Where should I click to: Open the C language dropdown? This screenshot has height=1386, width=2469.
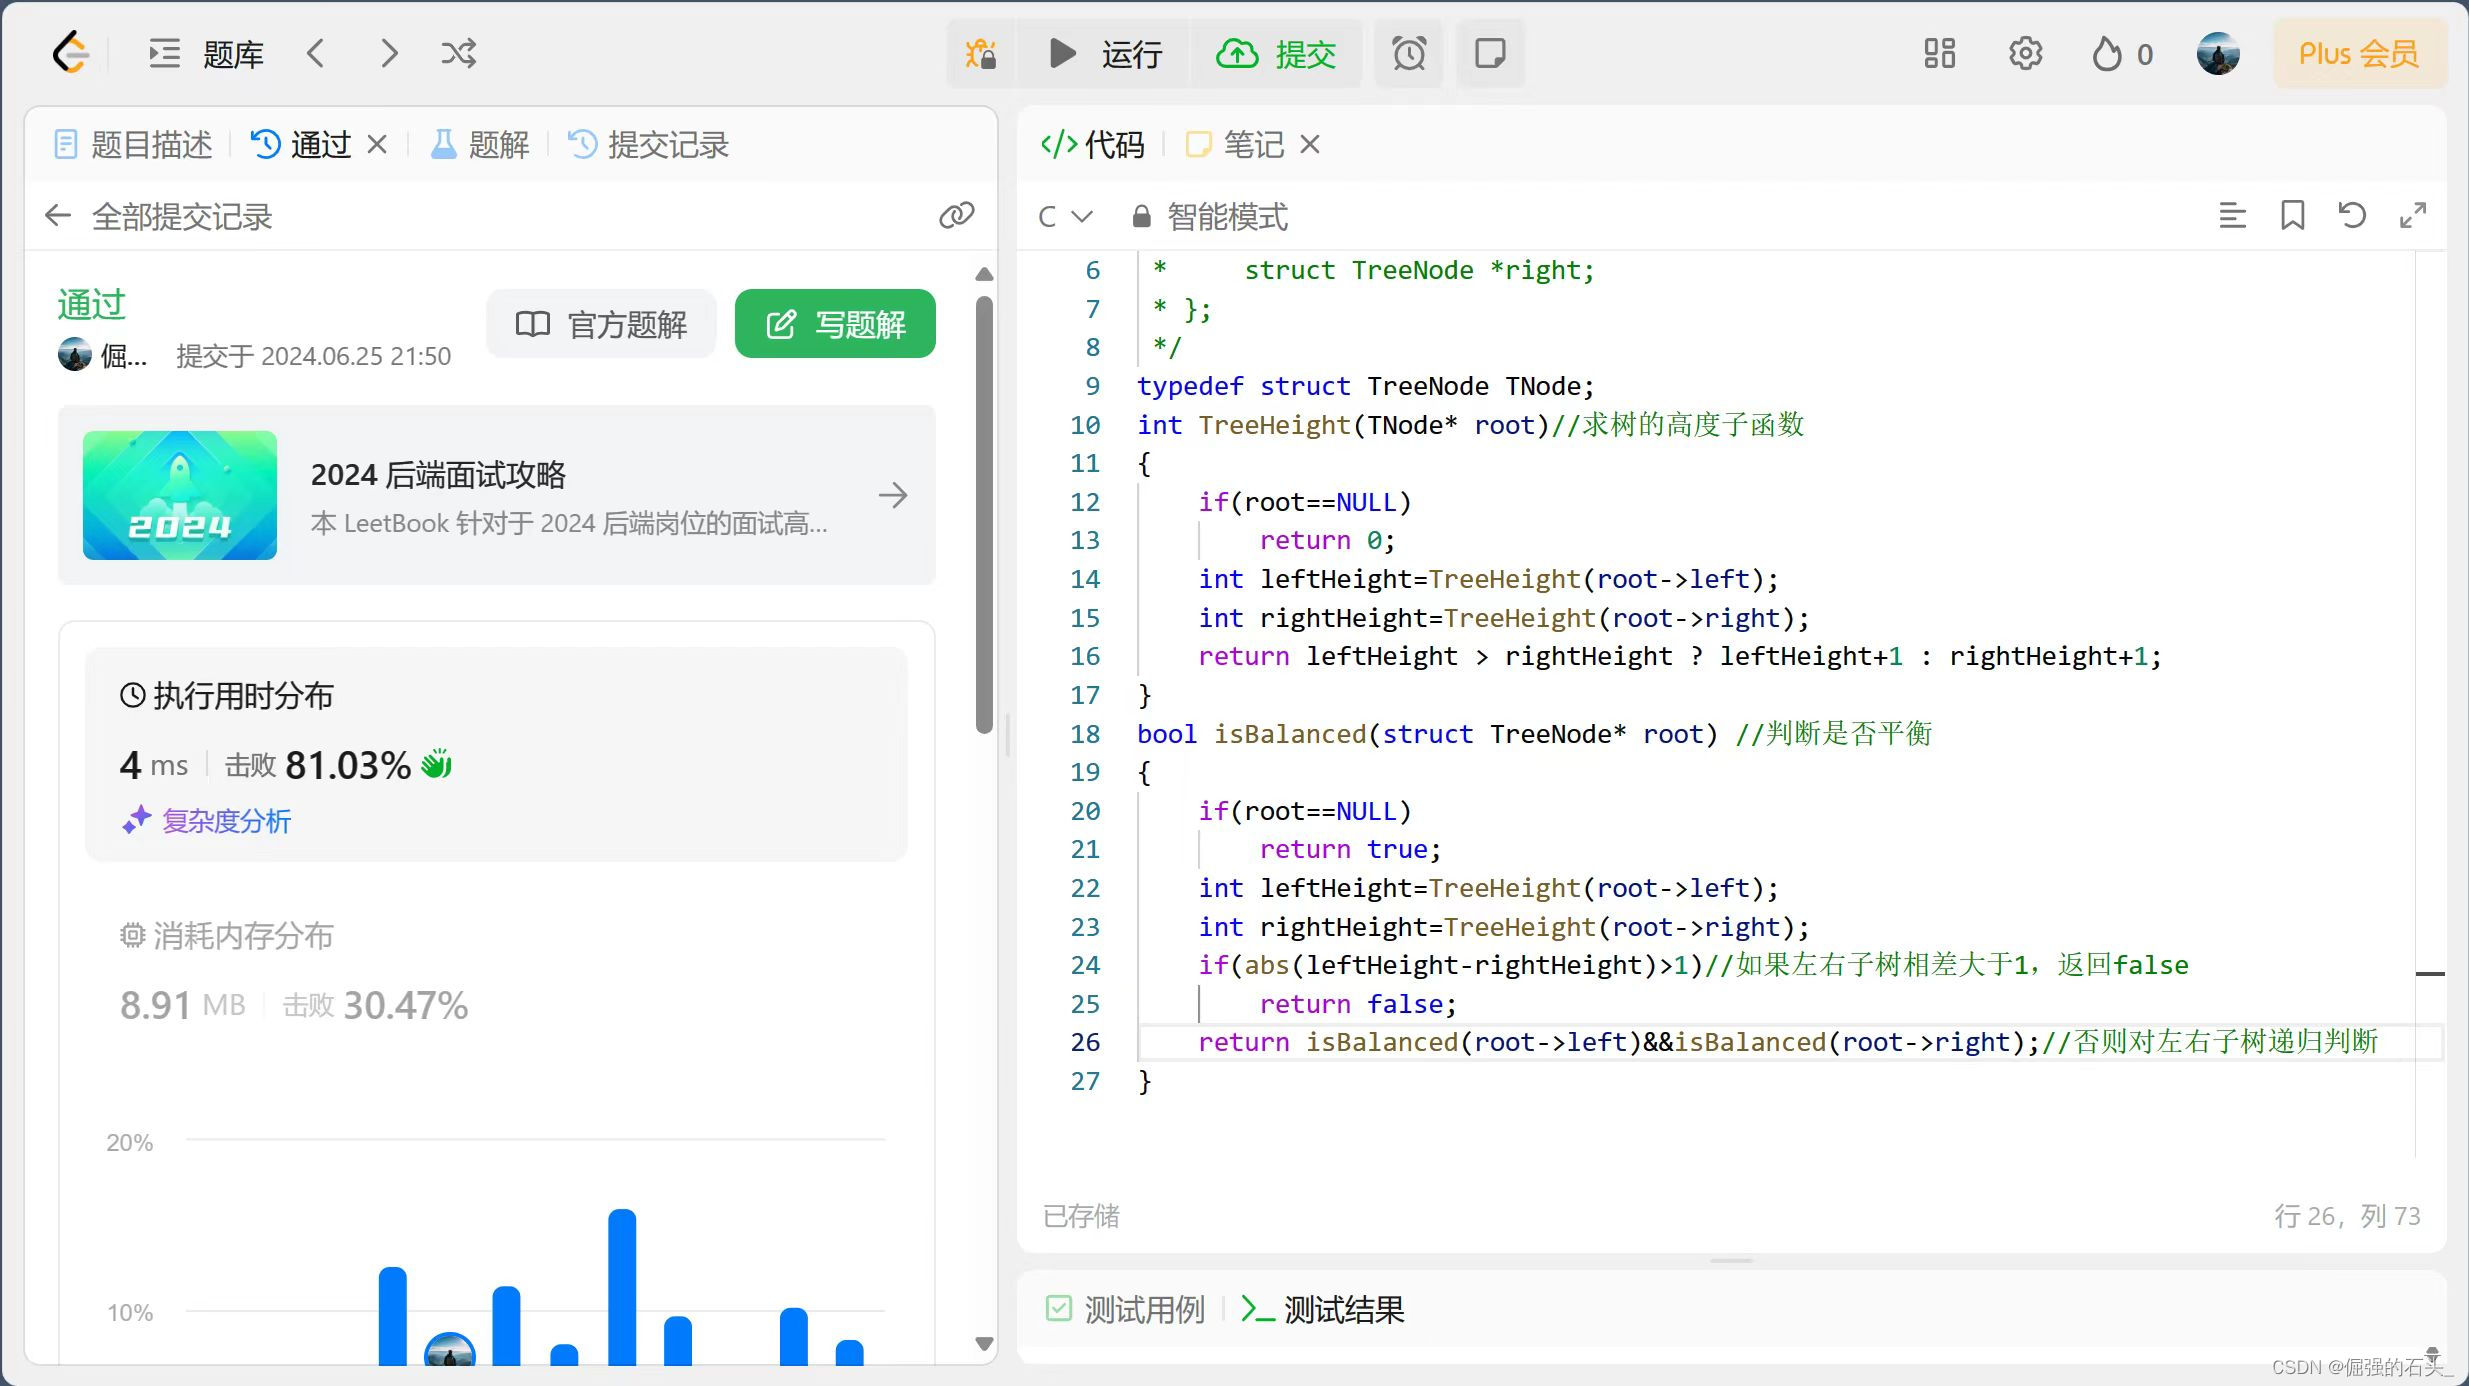point(1065,216)
